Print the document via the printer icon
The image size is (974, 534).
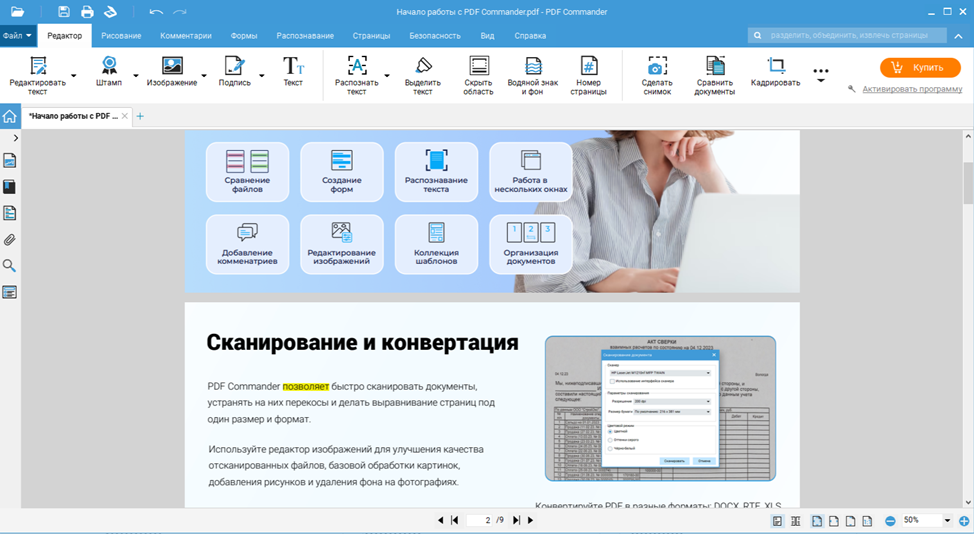pos(87,11)
